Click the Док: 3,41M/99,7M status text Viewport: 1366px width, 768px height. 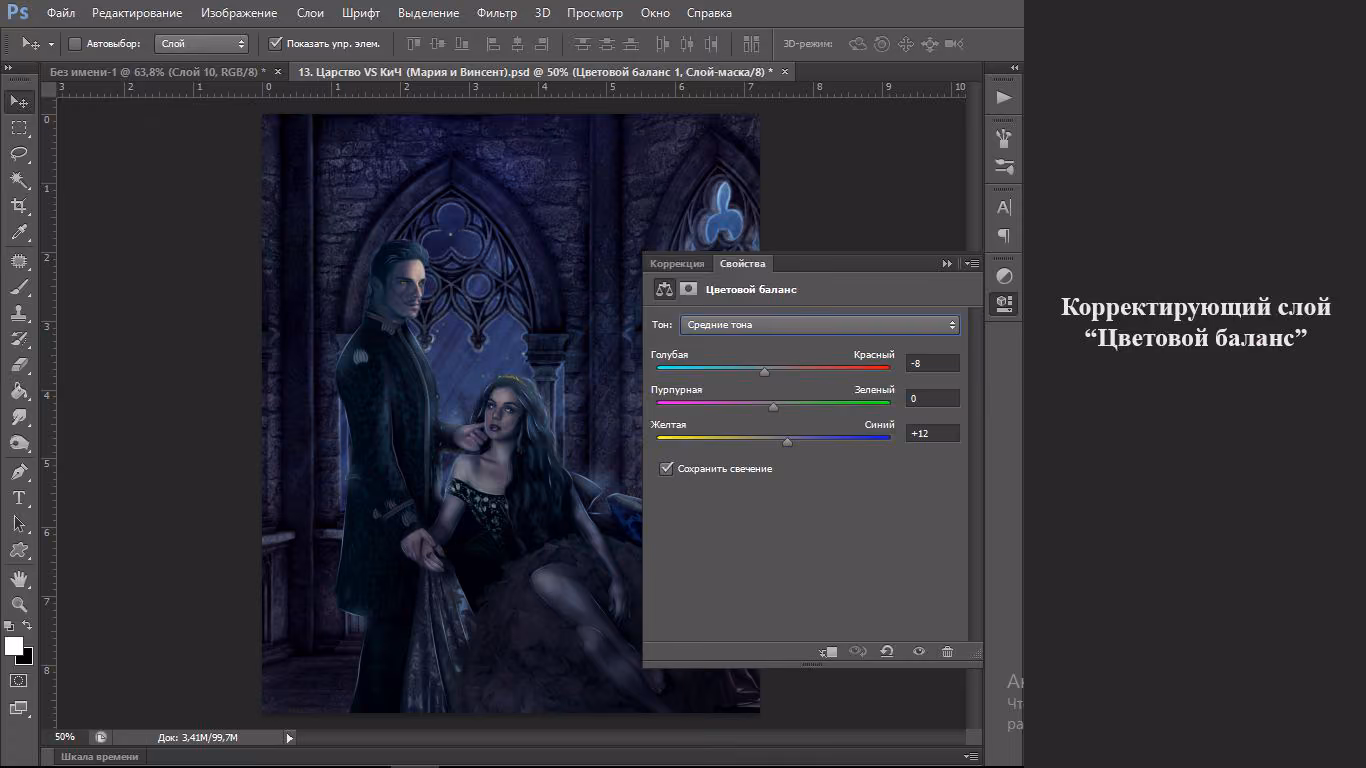[198, 738]
